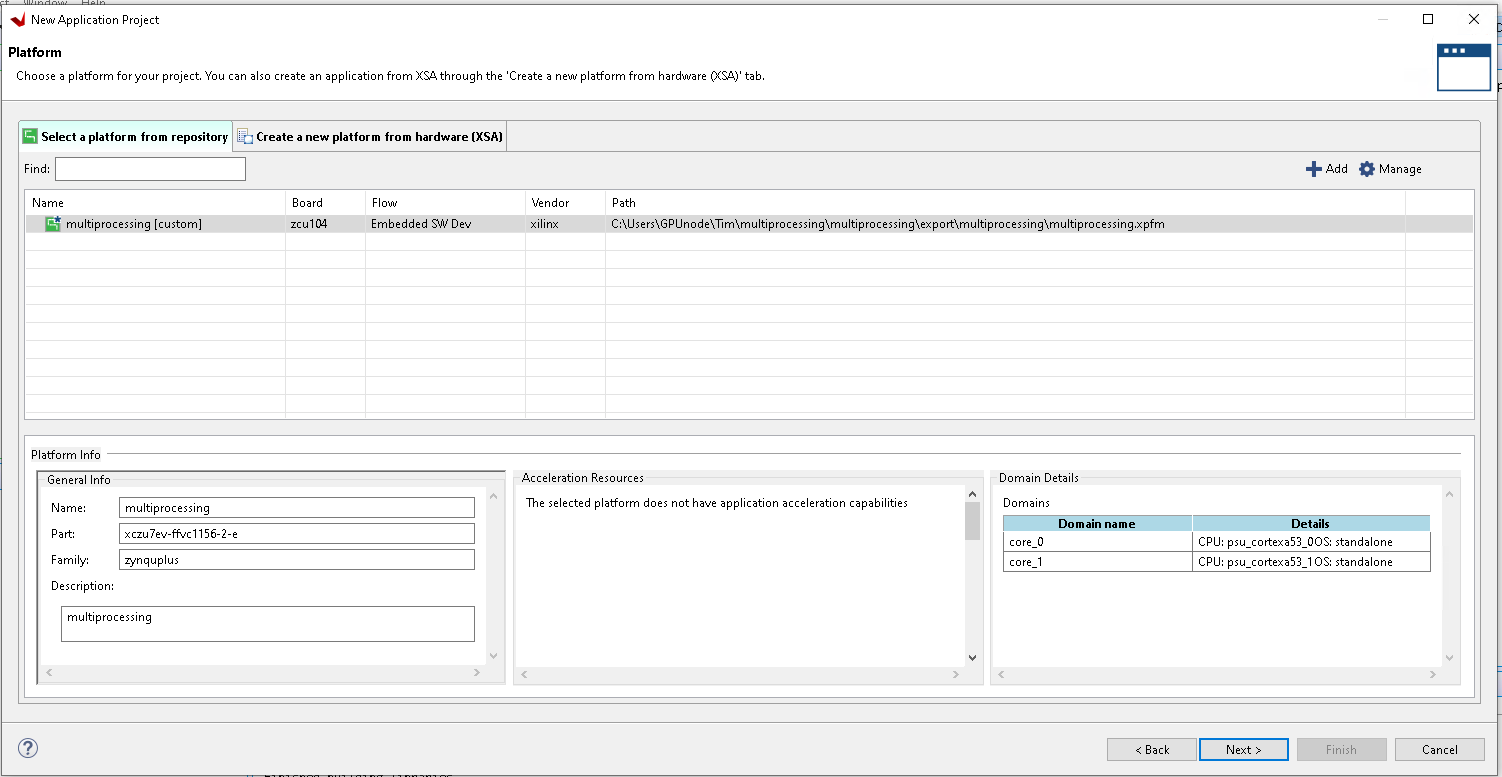Click the acceleration capabilities message text
The width and height of the screenshot is (1502, 777).
point(717,503)
